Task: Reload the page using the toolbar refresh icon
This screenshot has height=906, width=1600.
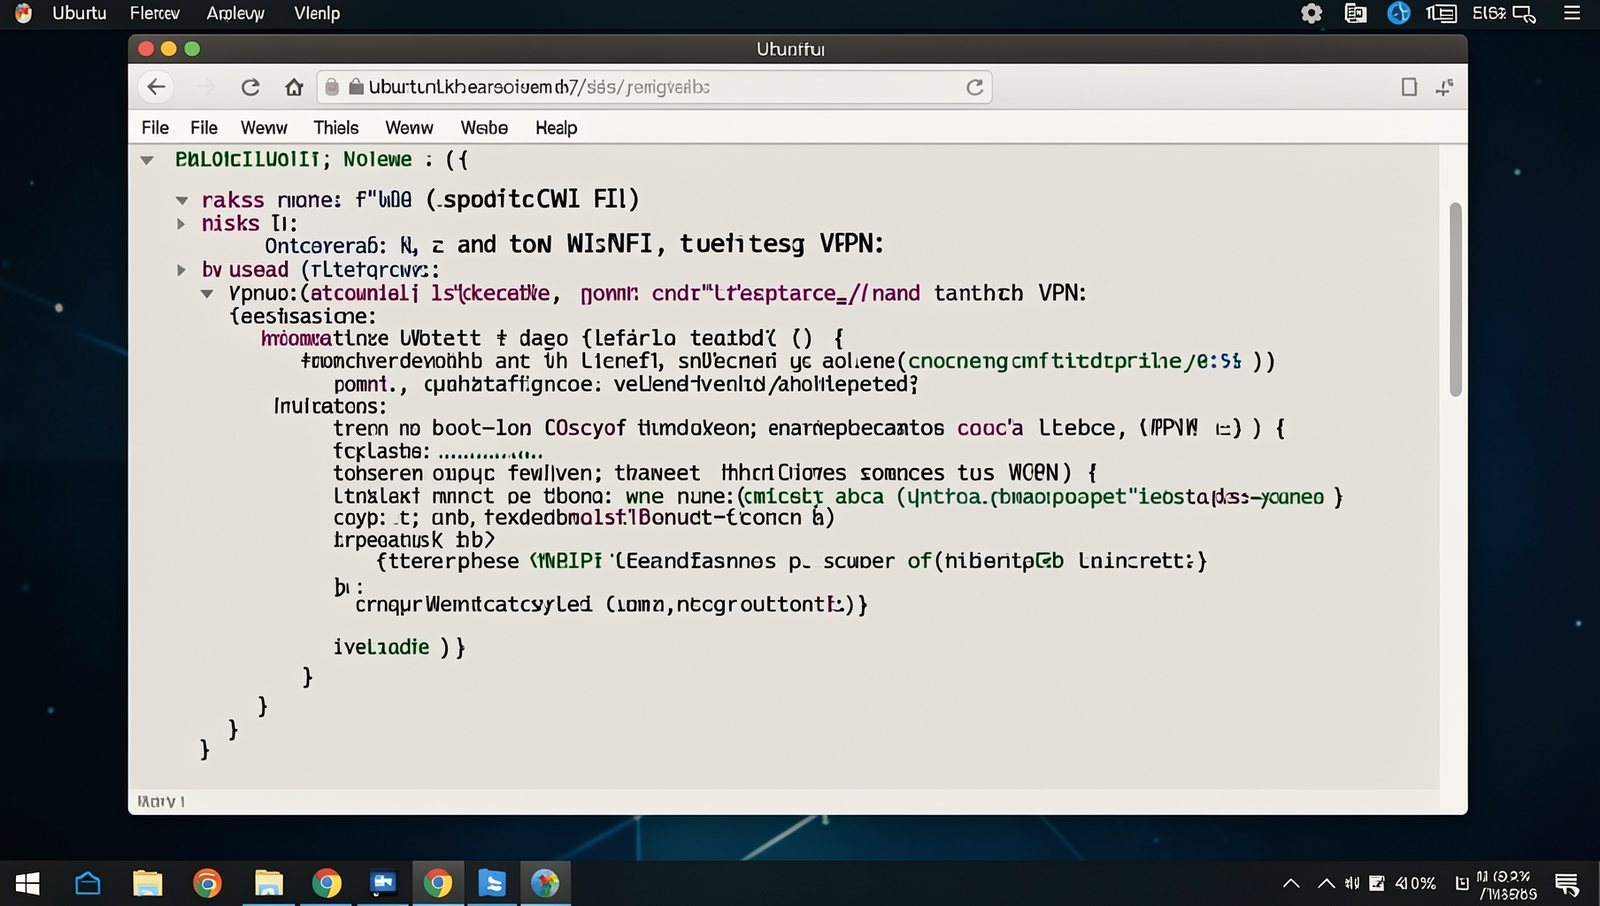Action: click(x=250, y=87)
